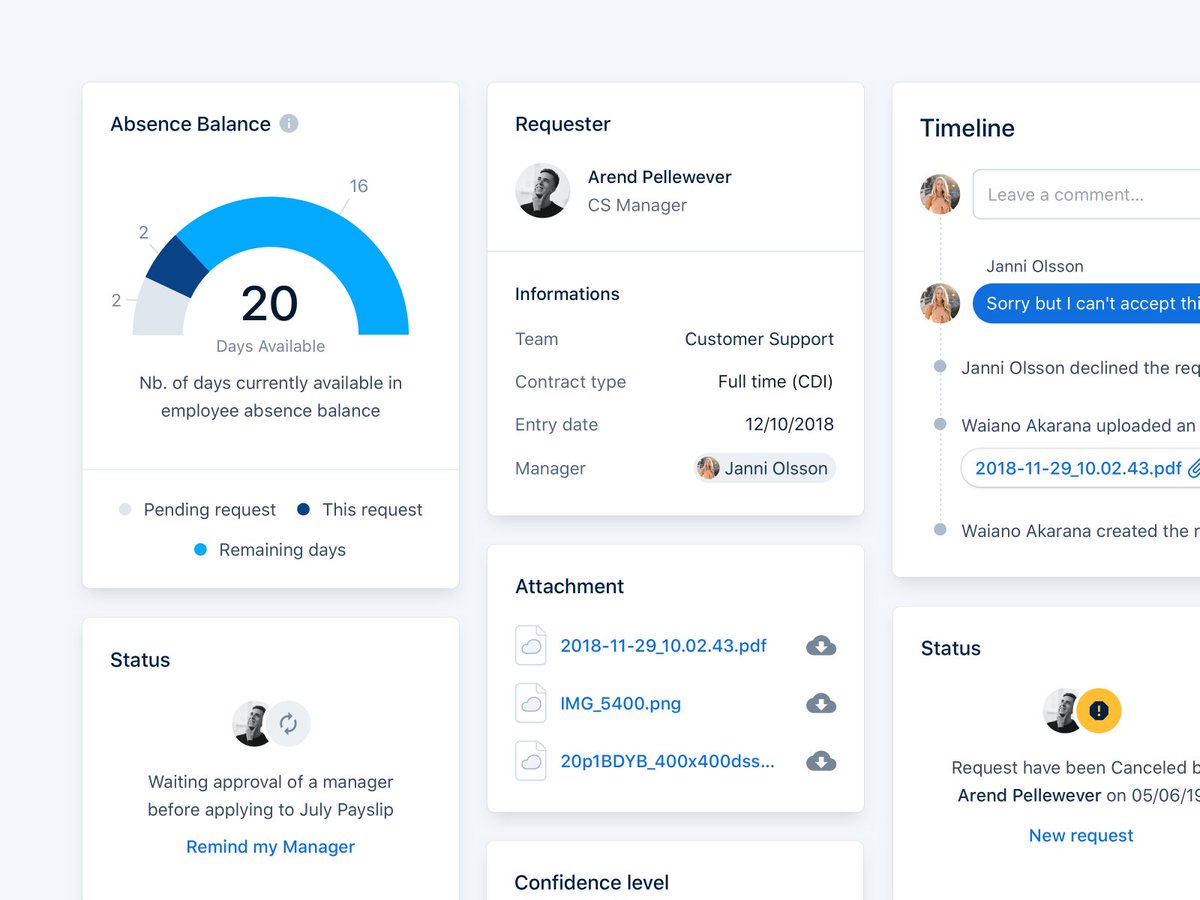Image resolution: width=1200 pixels, height=900 pixels.
Task: Click the file icon next to IMG_5400.png
Action: coord(531,703)
